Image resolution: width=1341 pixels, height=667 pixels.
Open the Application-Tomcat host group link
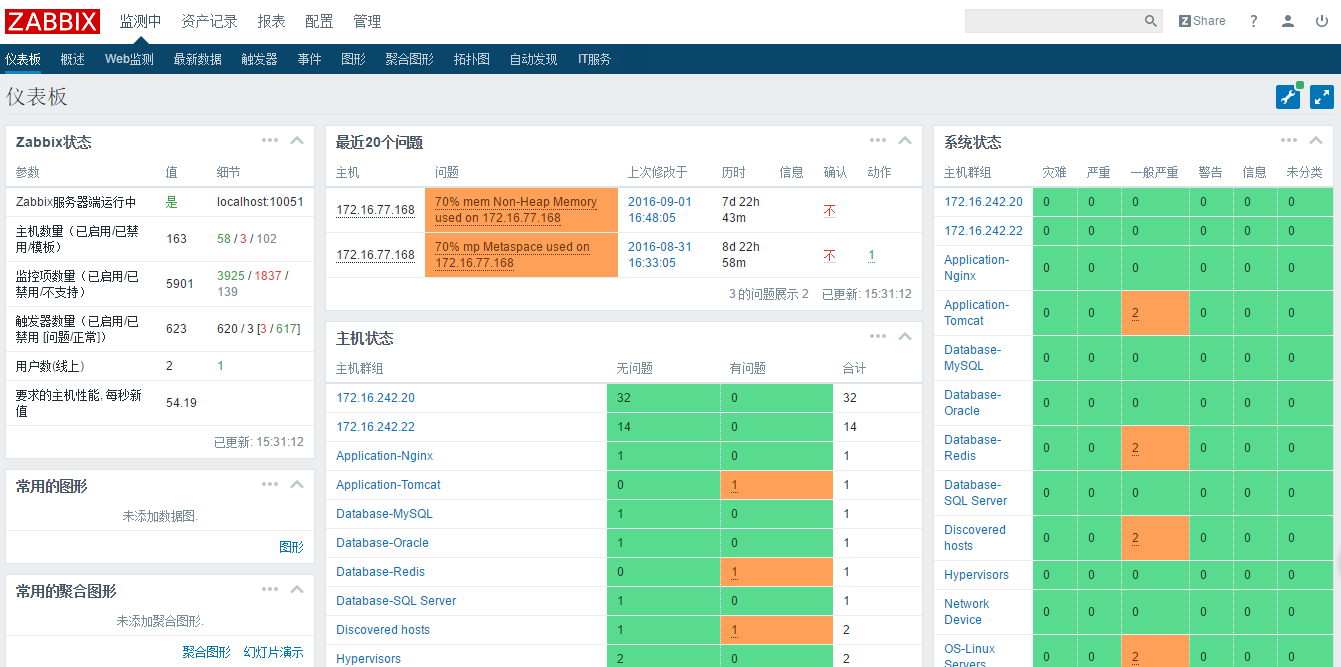tap(388, 485)
